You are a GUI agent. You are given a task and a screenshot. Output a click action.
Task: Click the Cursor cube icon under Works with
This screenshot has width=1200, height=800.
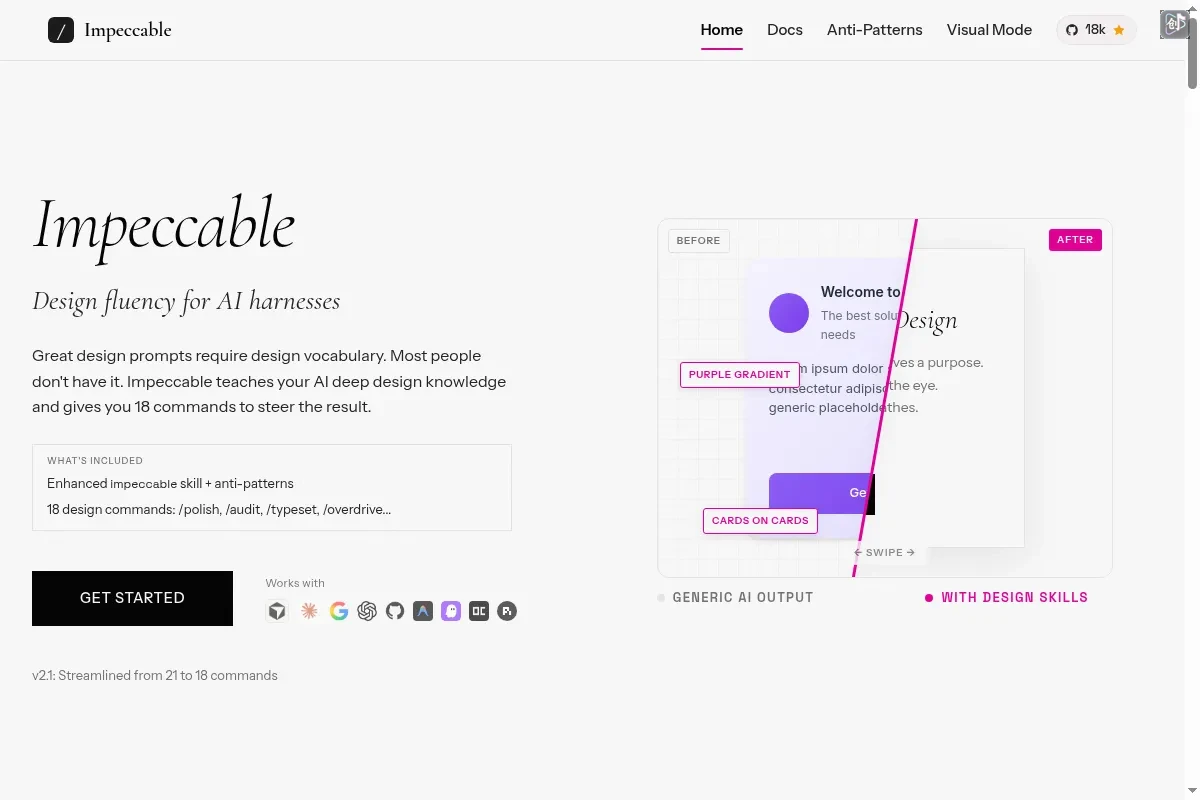(277, 611)
